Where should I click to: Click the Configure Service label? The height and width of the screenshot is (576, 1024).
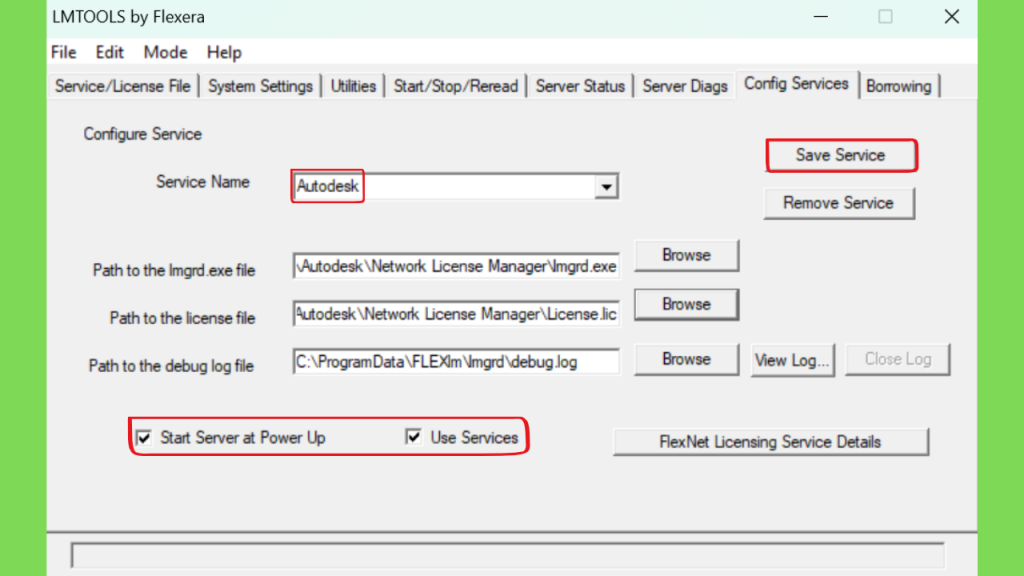pos(142,134)
